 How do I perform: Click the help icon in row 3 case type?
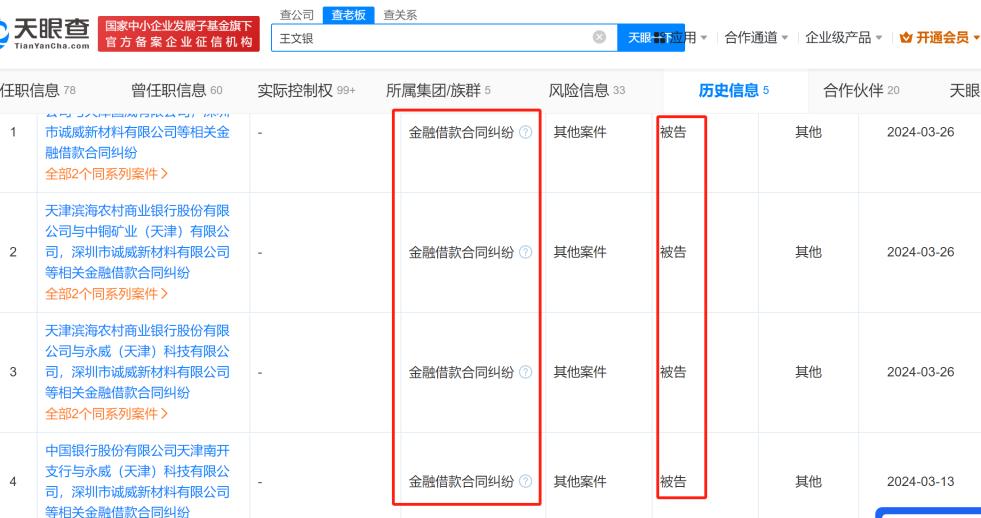pyautogui.click(x=526, y=372)
